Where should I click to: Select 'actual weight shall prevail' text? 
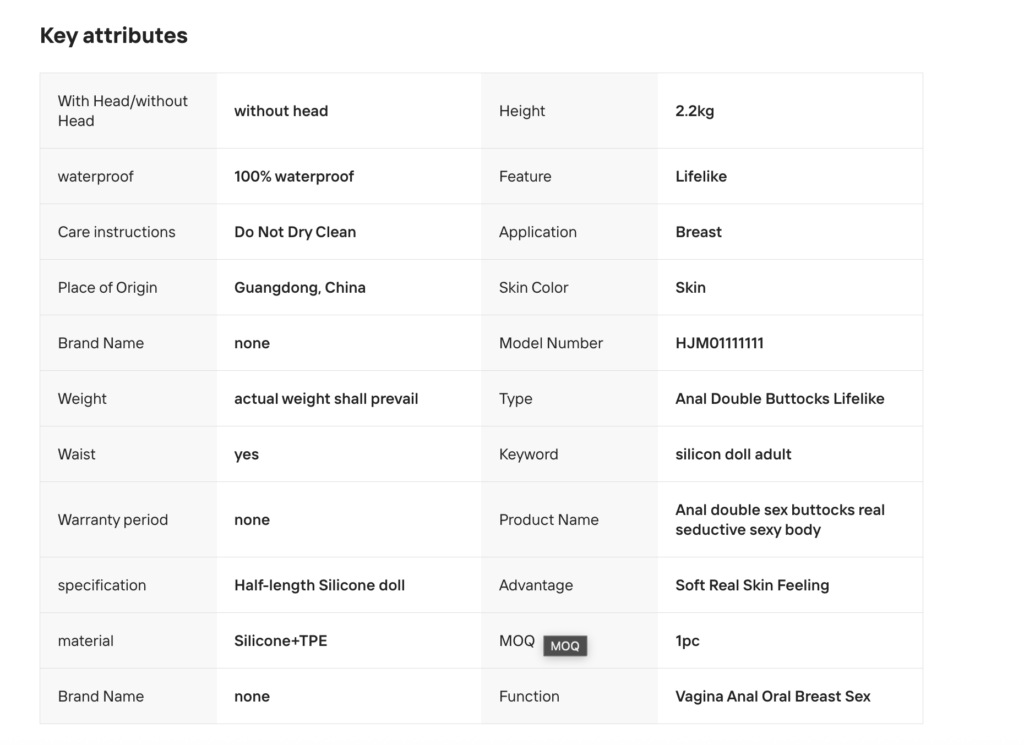[326, 398]
